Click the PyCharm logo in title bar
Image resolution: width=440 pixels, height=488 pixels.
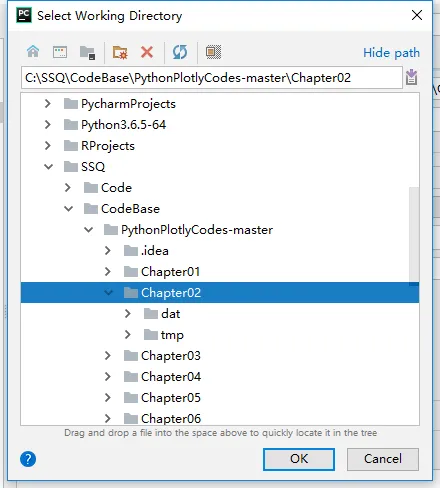[24, 15]
